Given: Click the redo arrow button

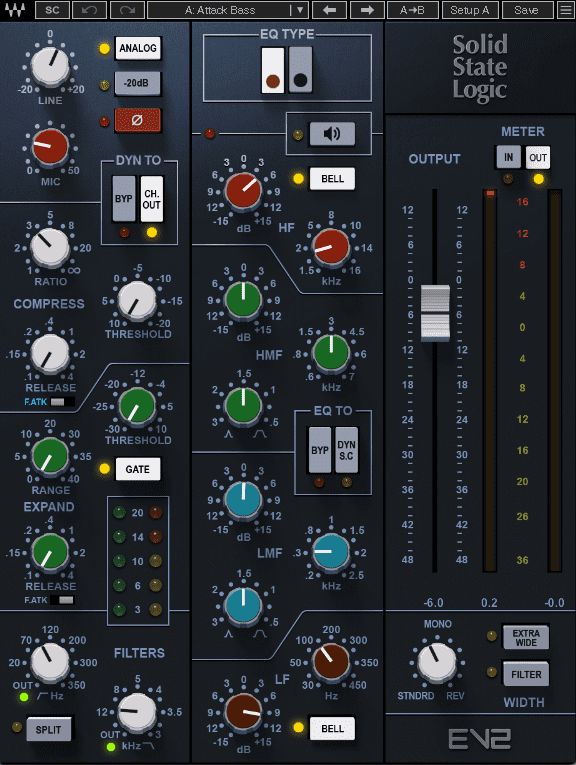Looking at the screenshot, I should [127, 10].
